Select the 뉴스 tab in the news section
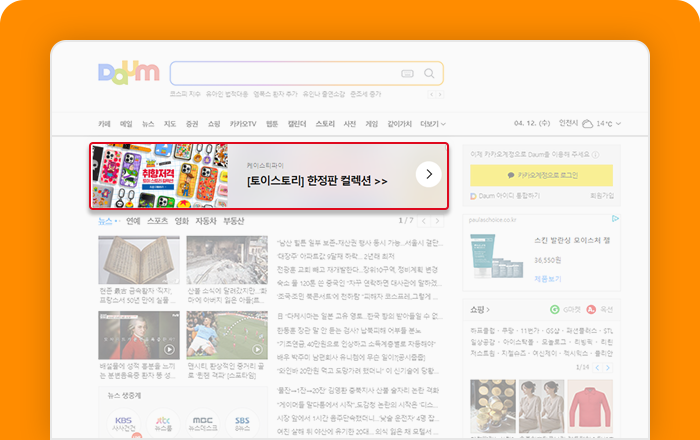This screenshot has height=440, width=700. (105, 221)
